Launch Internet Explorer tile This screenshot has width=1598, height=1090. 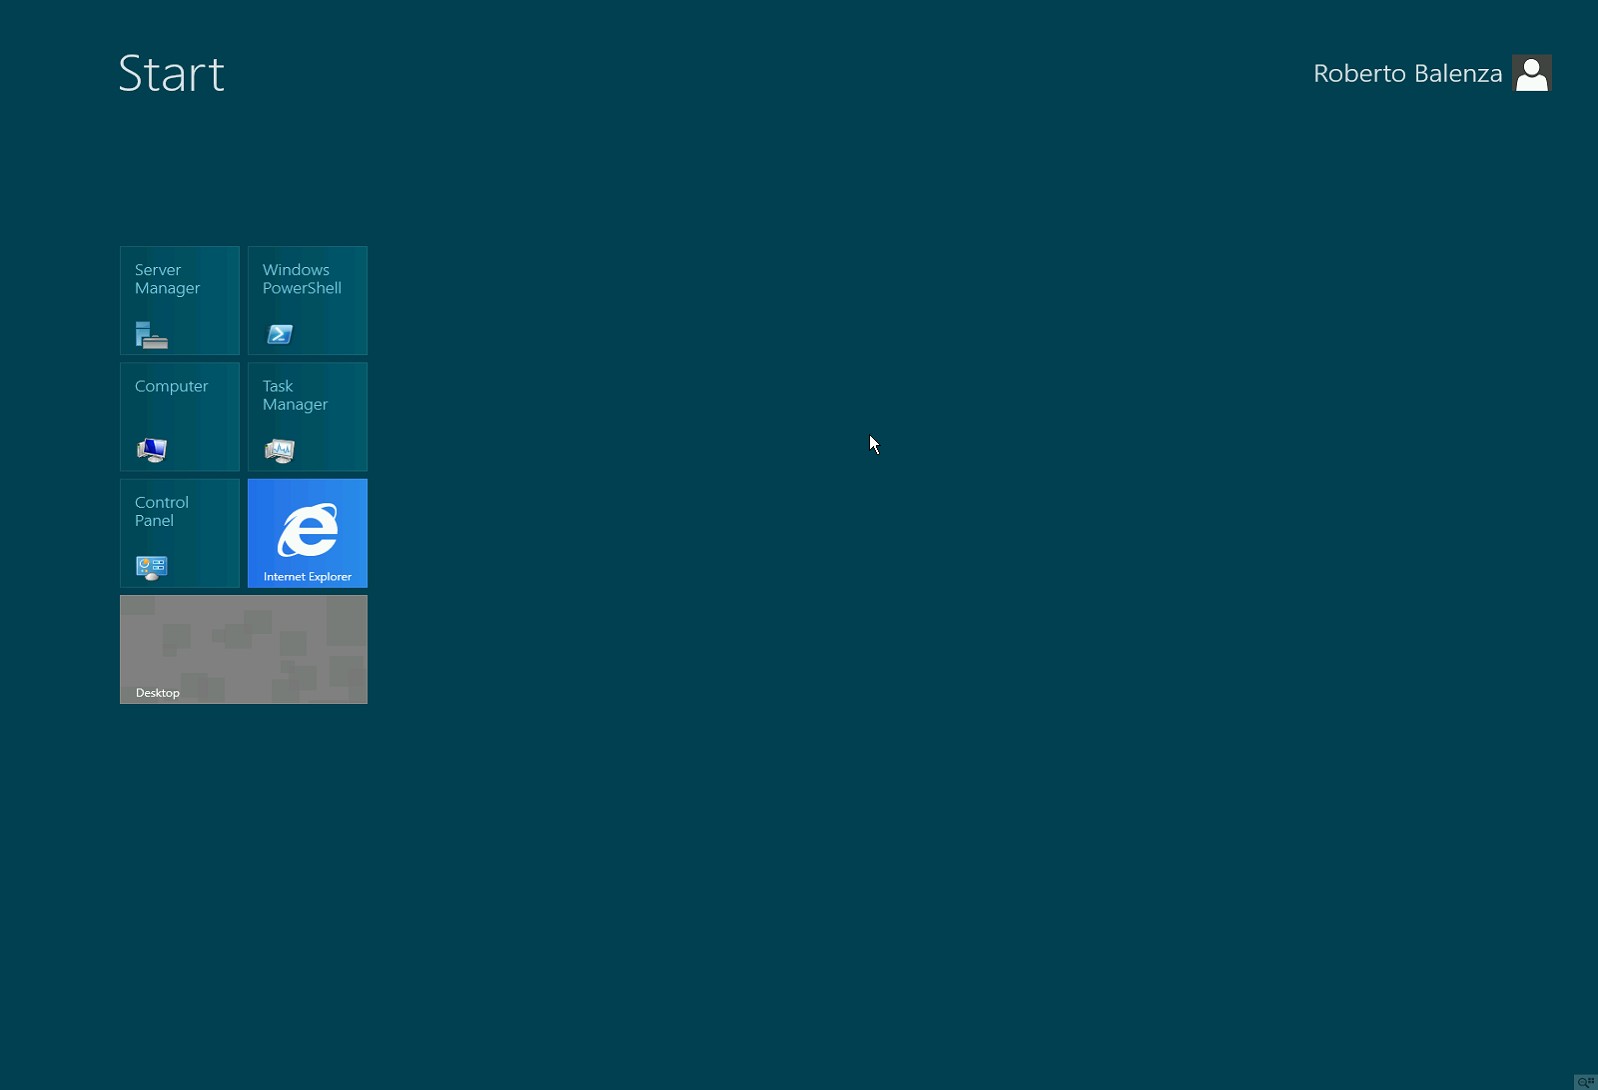pos(307,533)
